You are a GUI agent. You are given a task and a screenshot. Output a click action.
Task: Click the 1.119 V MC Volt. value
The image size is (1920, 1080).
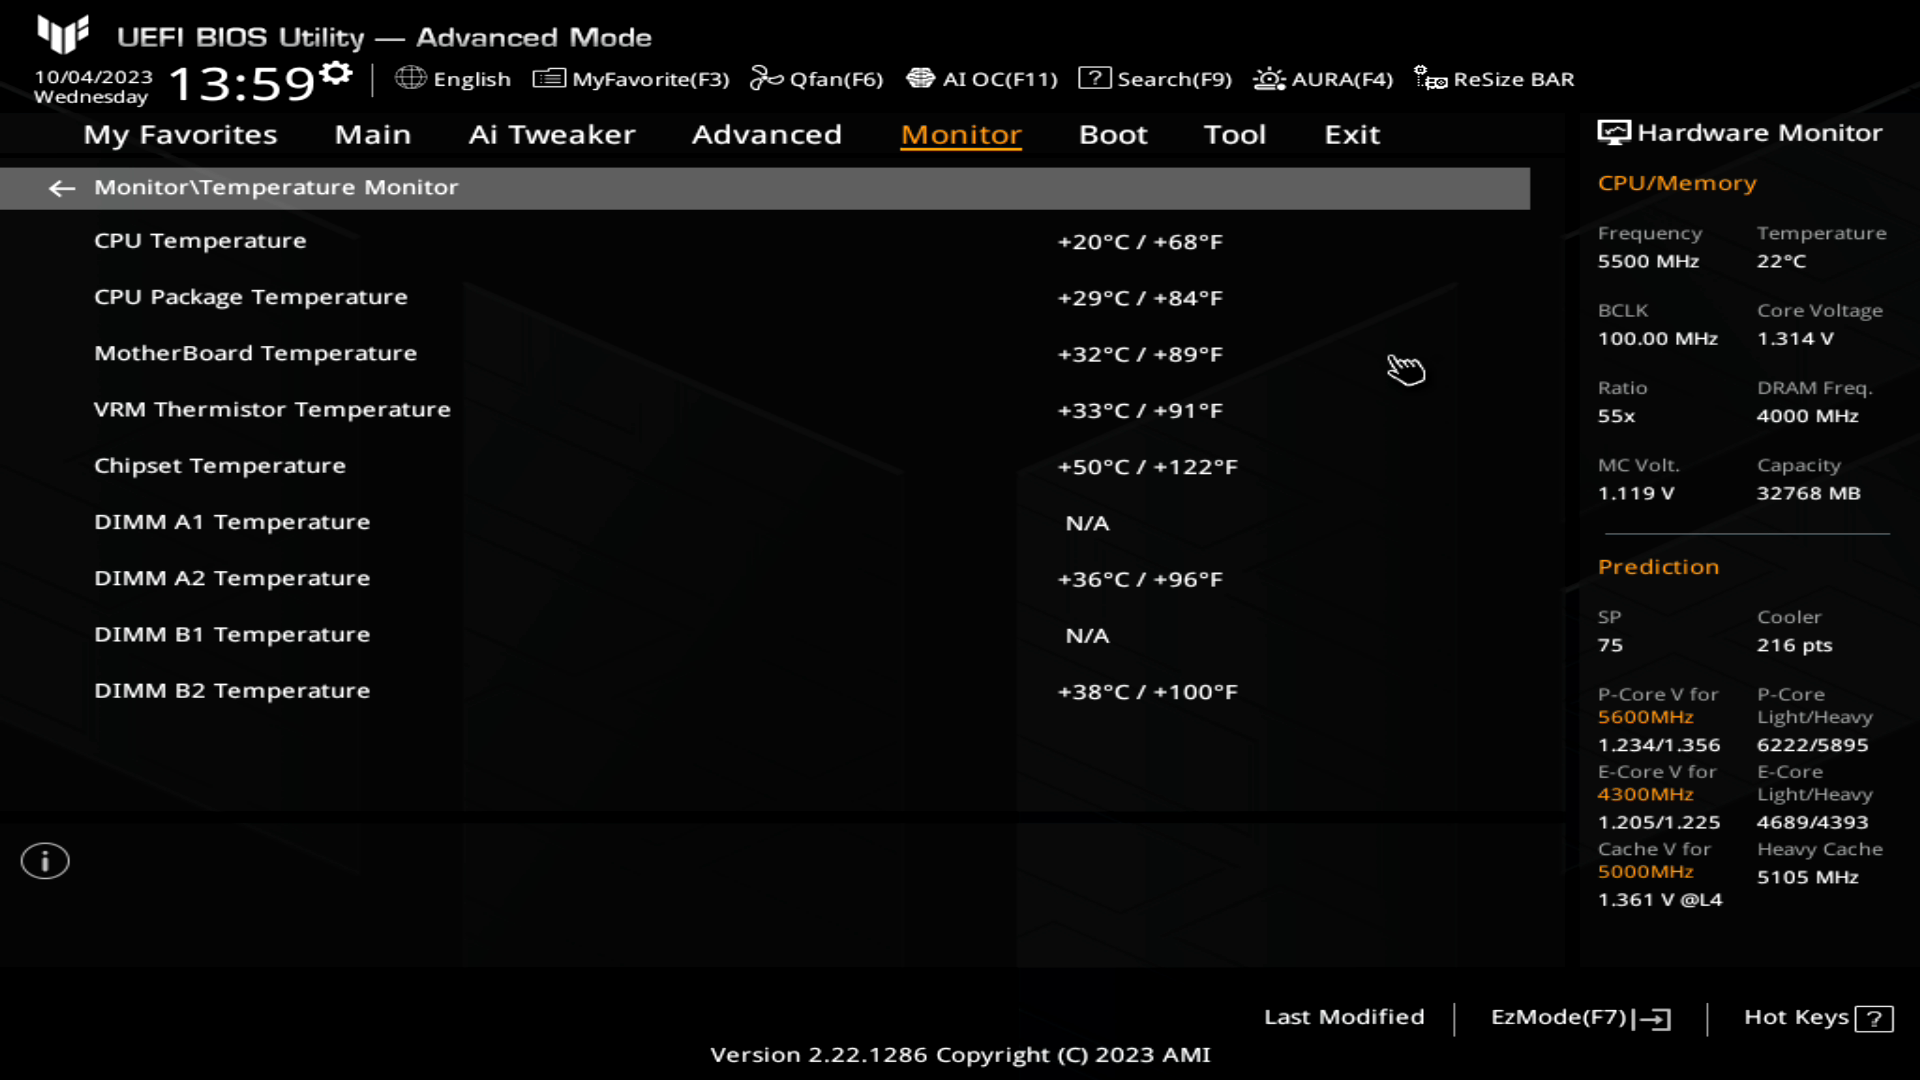pos(1635,493)
